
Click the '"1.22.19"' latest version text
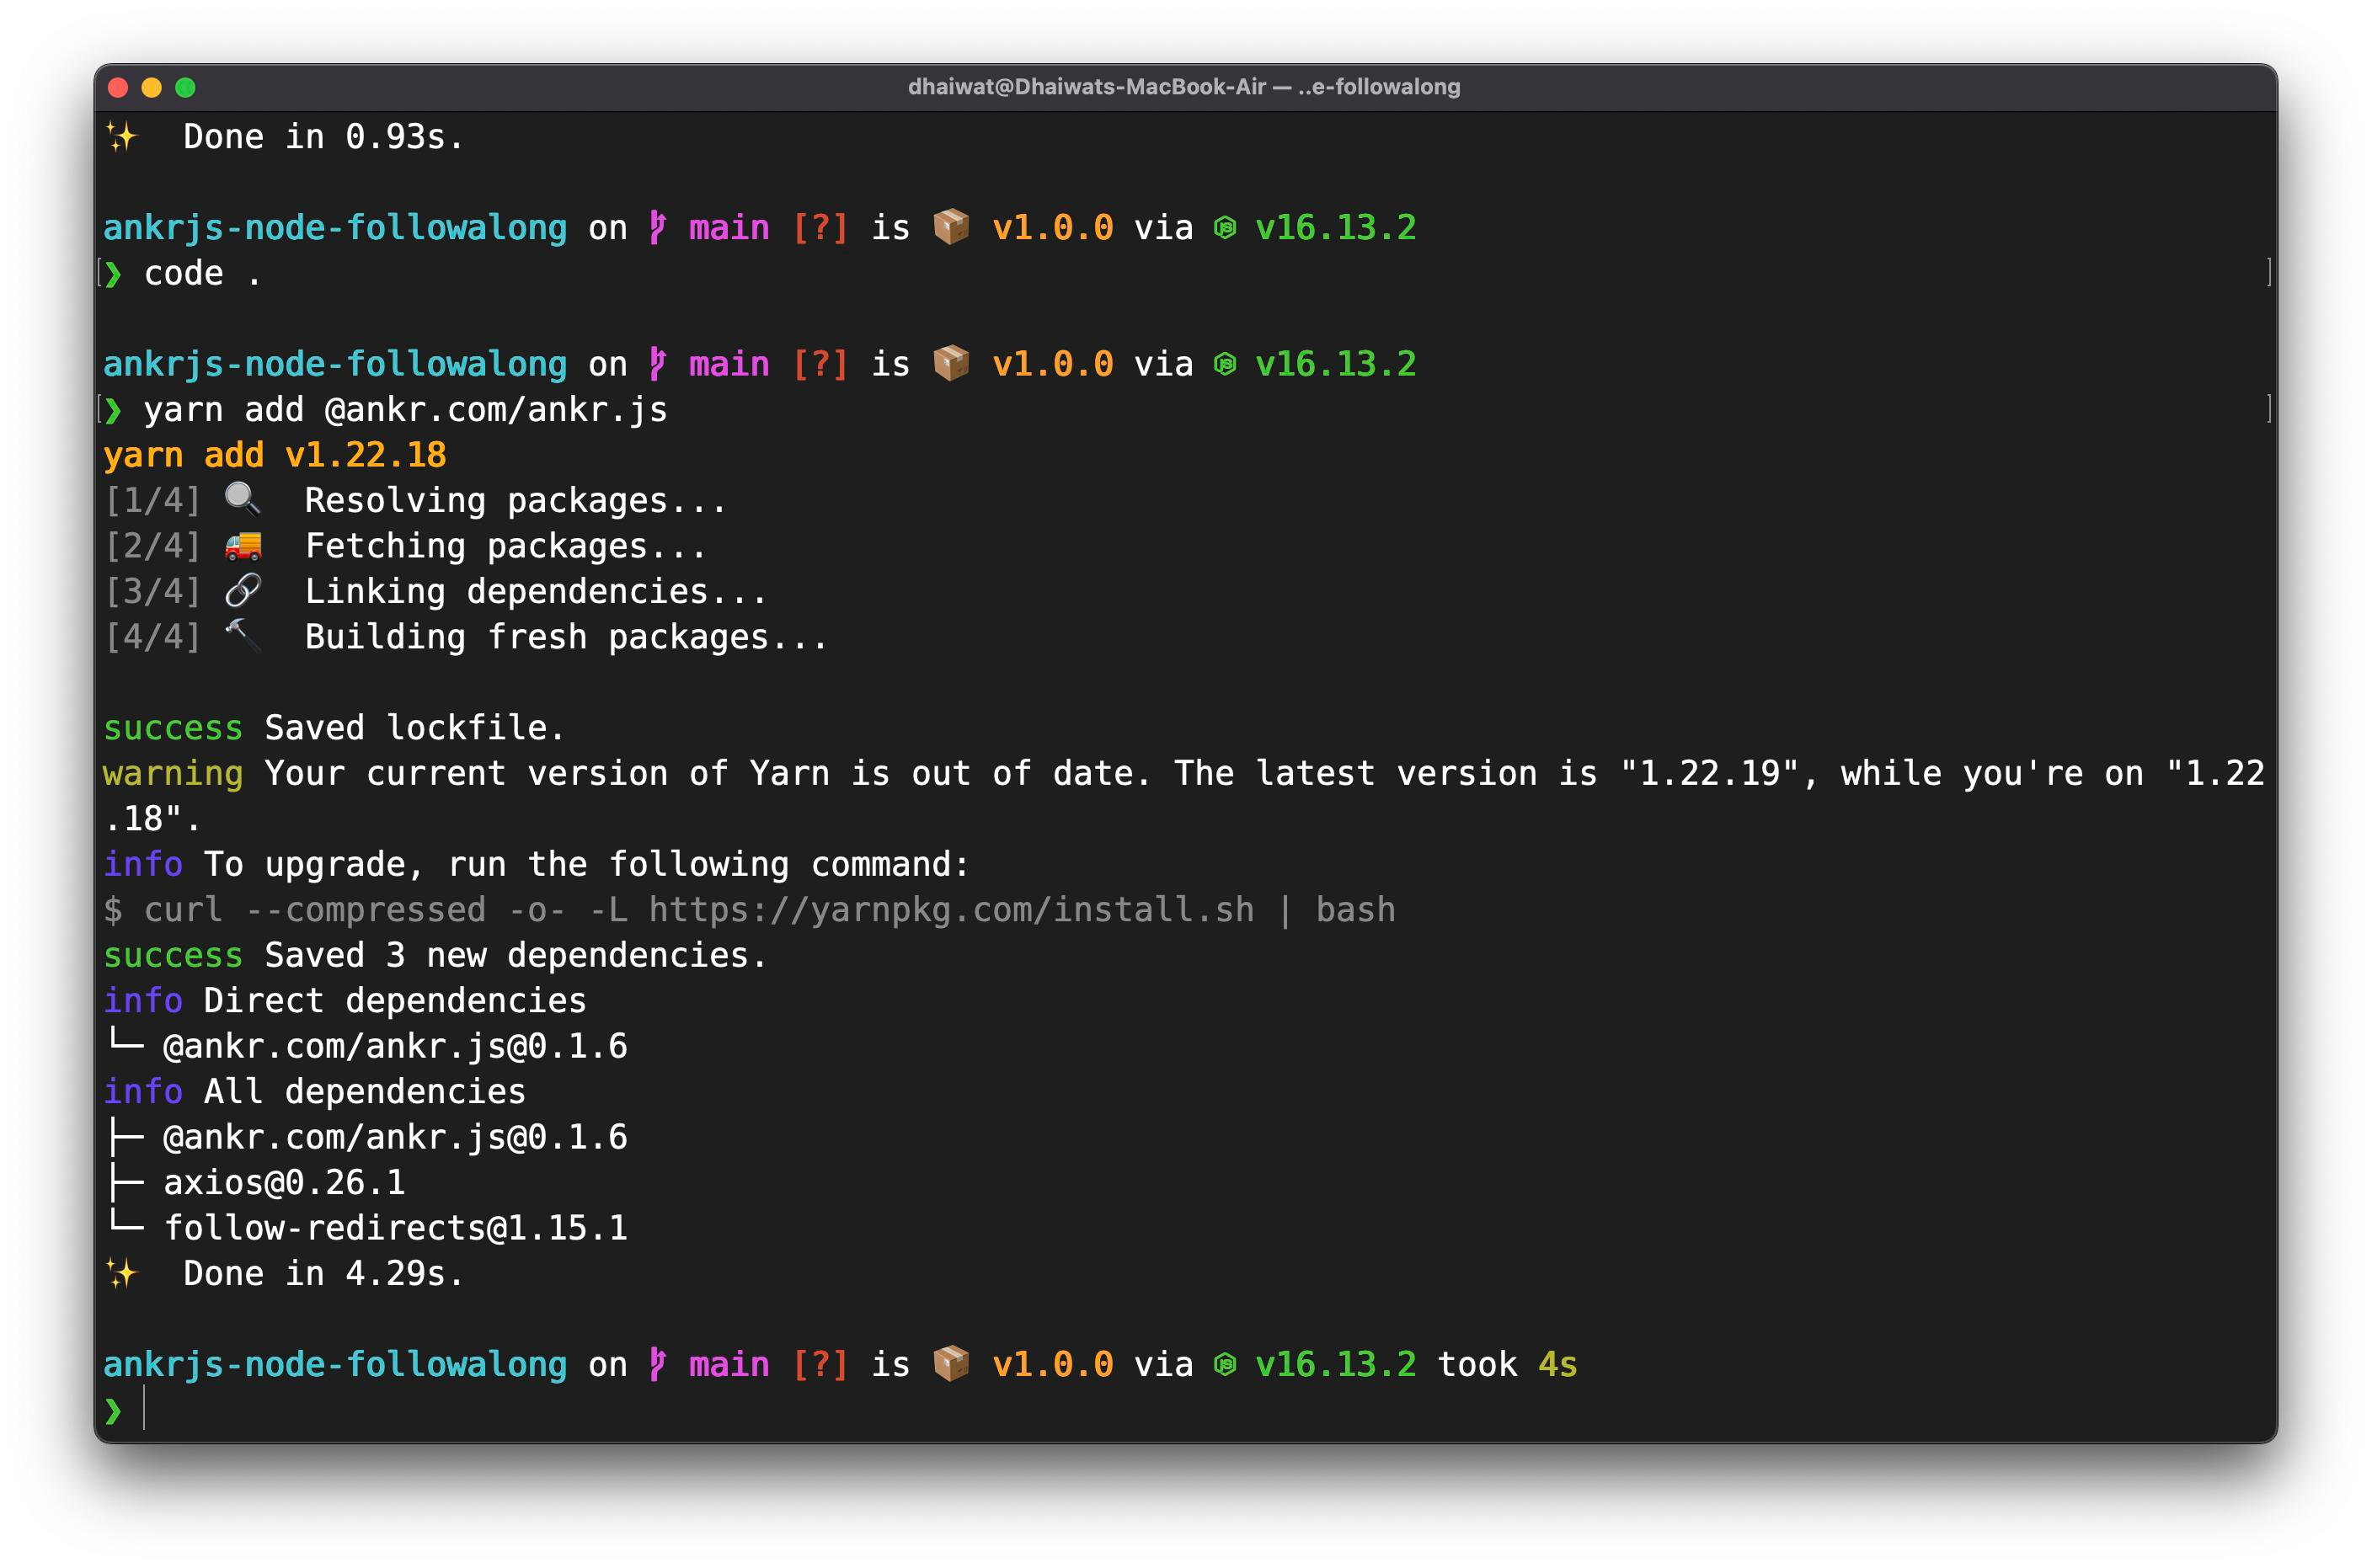pos(1710,774)
